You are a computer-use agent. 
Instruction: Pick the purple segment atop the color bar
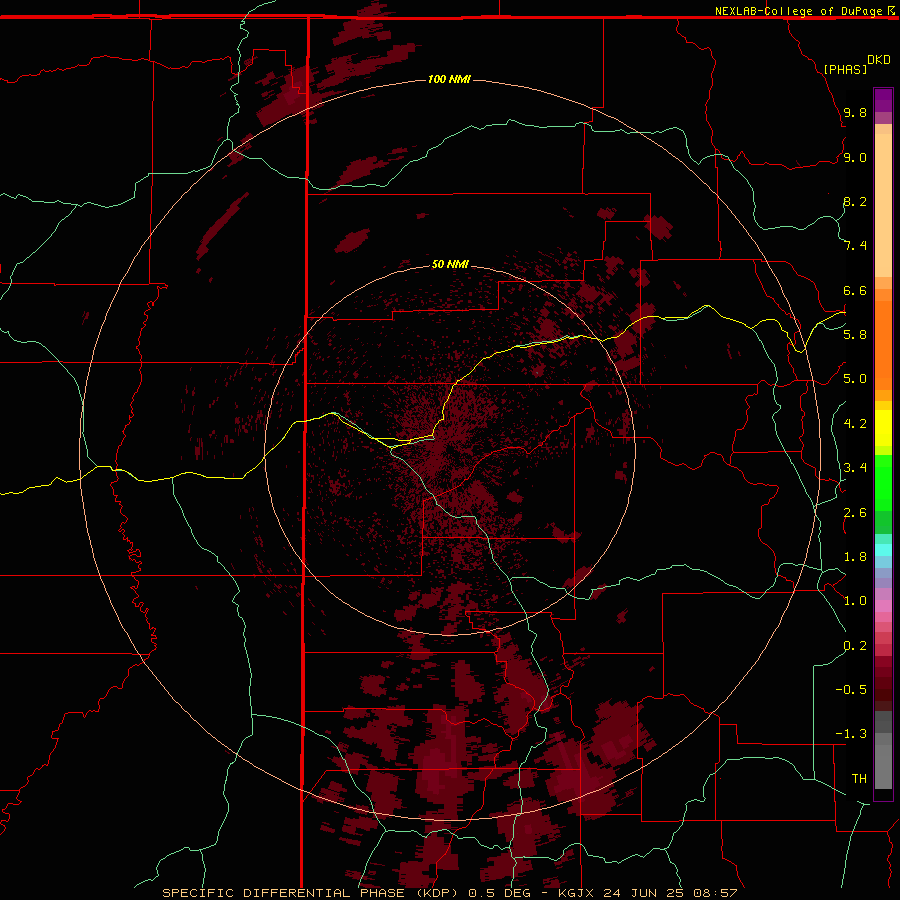(x=883, y=100)
